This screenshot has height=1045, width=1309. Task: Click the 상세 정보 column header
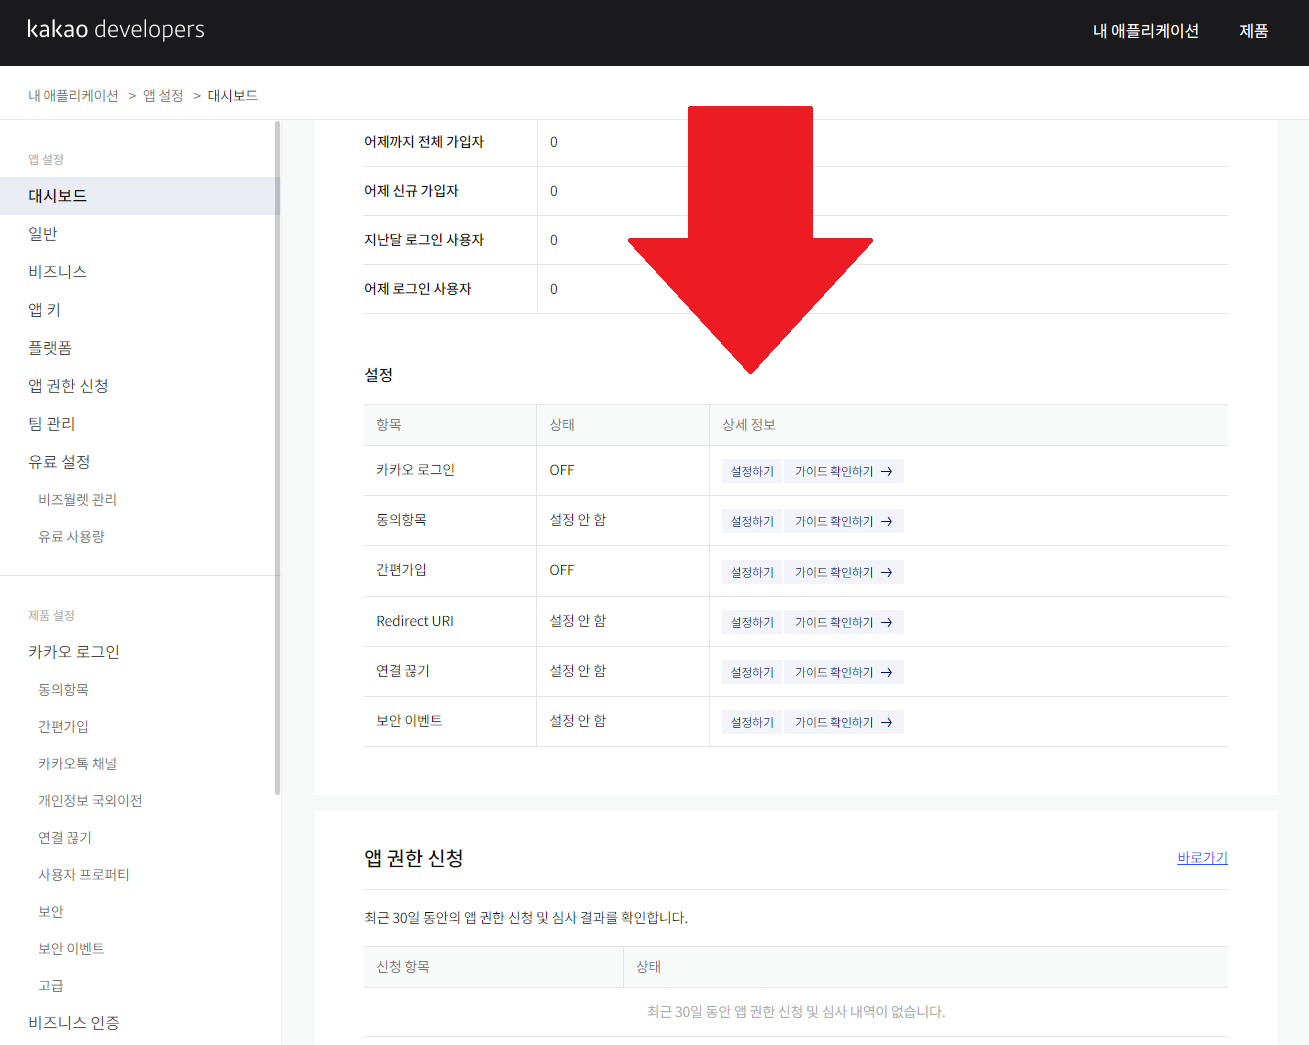[x=749, y=425]
